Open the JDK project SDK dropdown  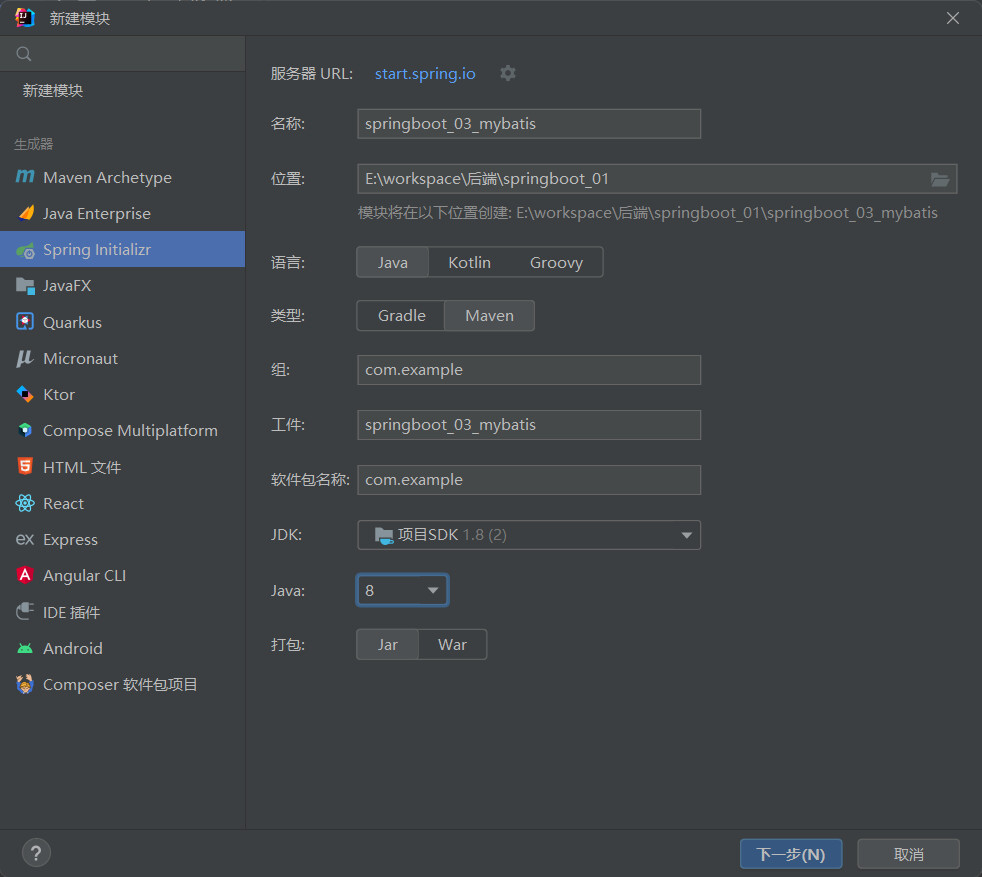pyautogui.click(x=529, y=535)
